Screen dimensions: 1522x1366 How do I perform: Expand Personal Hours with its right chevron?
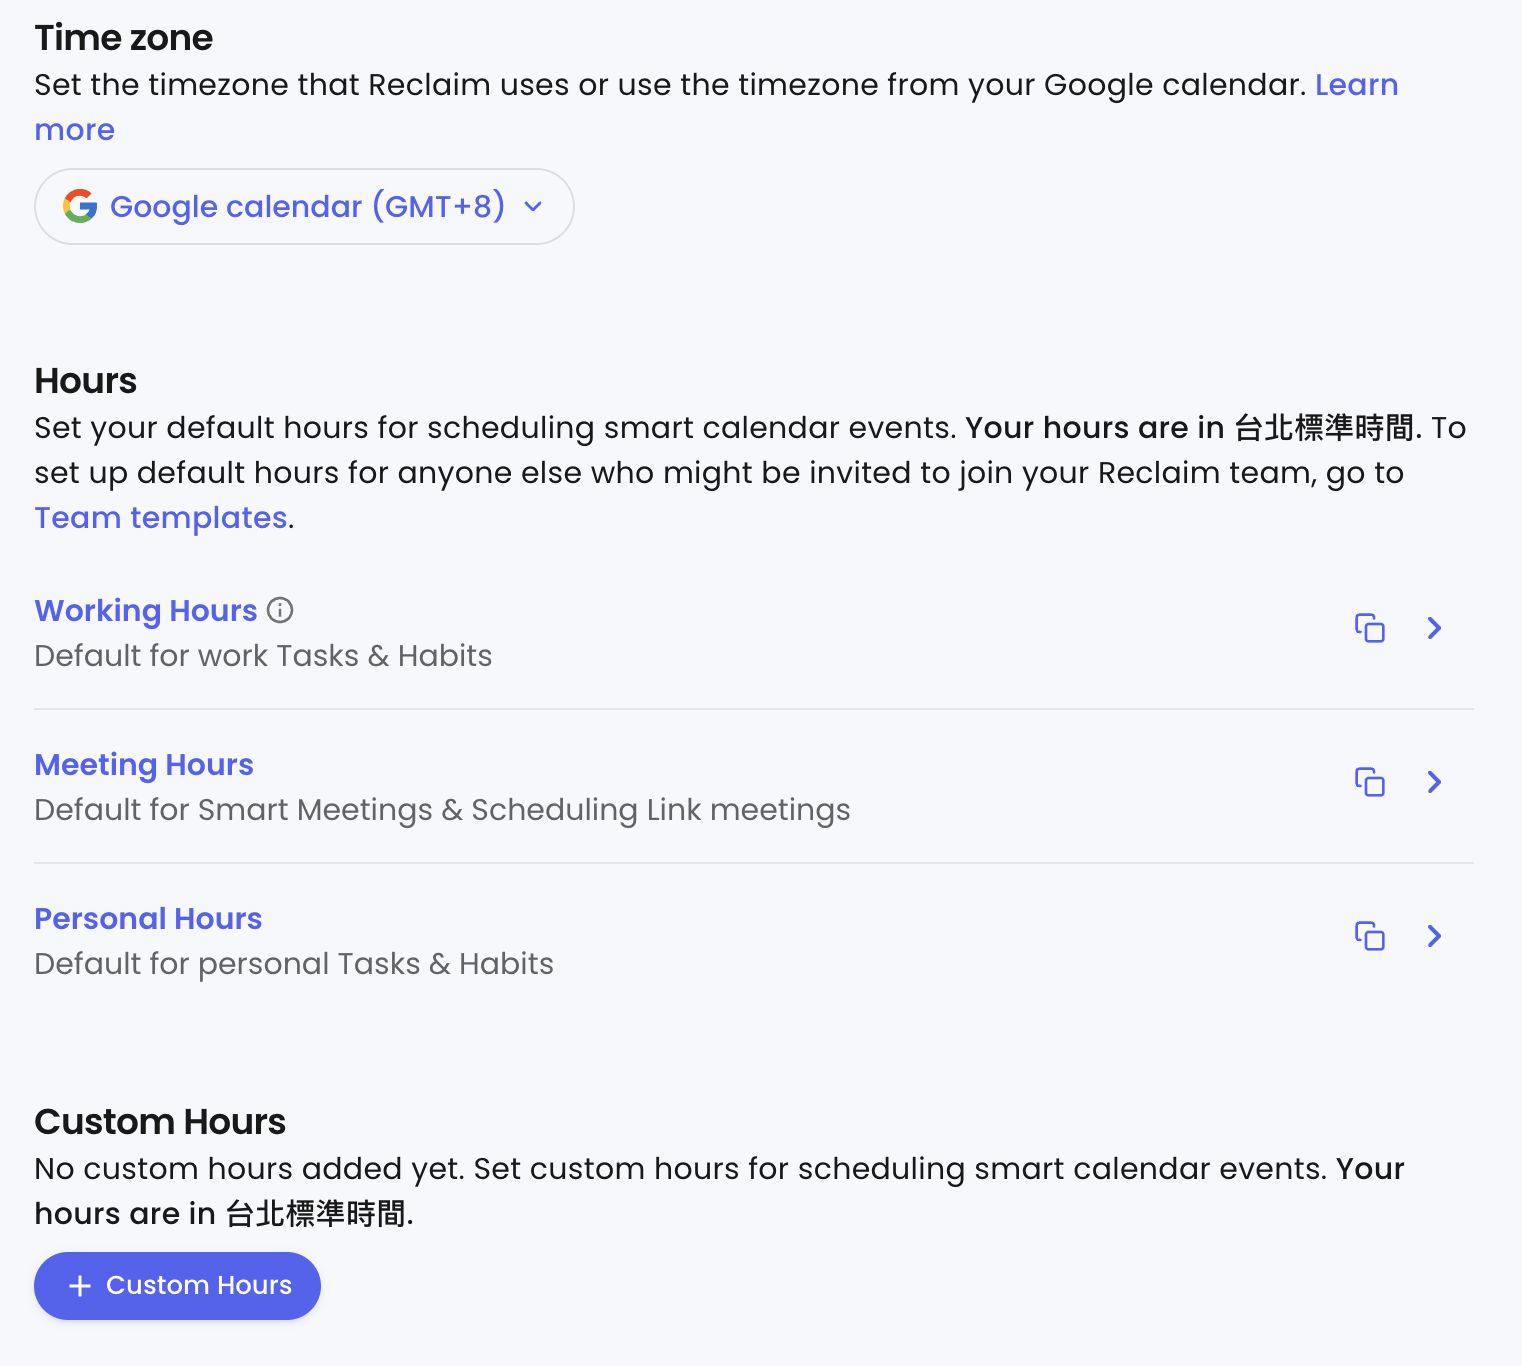[x=1434, y=936]
